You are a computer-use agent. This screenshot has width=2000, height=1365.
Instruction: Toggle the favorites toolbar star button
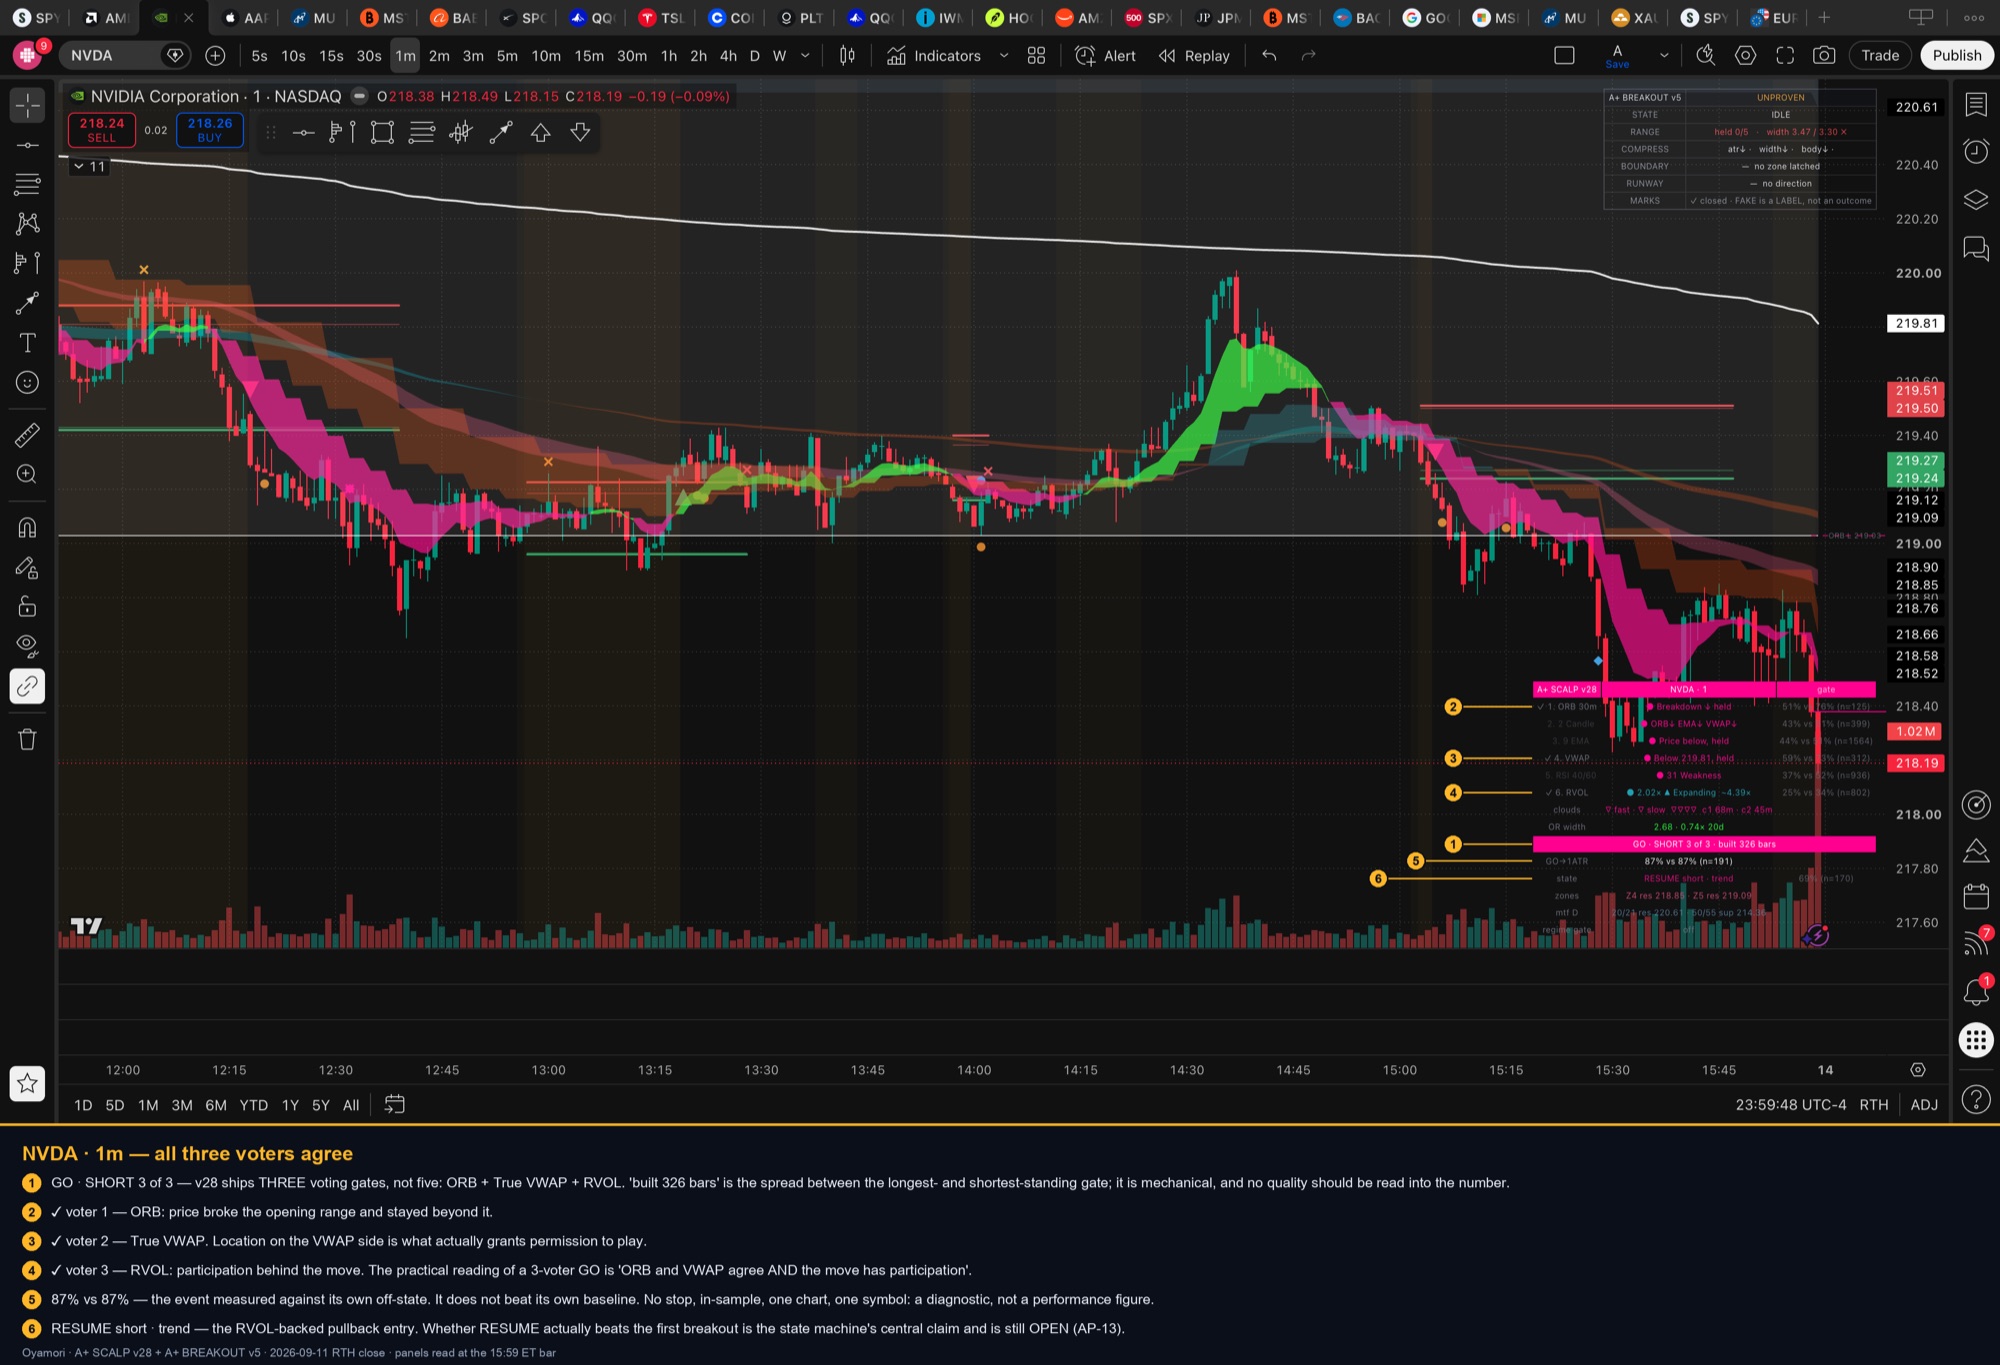tap(27, 1083)
